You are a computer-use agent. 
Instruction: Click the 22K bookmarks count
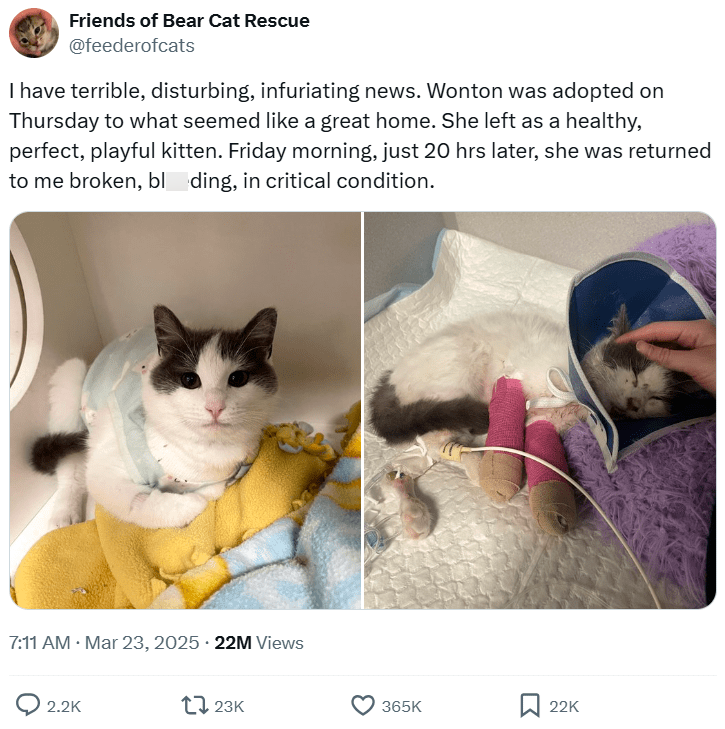(564, 706)
